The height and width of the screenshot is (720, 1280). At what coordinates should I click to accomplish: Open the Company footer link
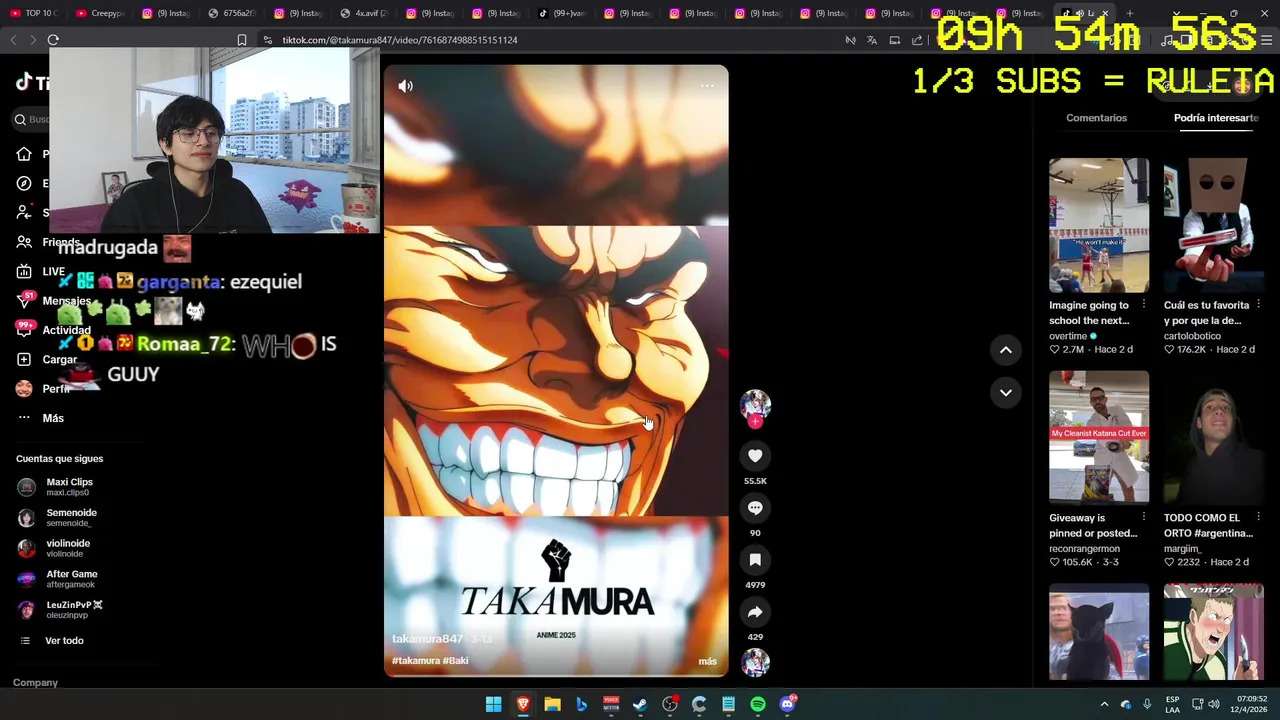[35, 683]
